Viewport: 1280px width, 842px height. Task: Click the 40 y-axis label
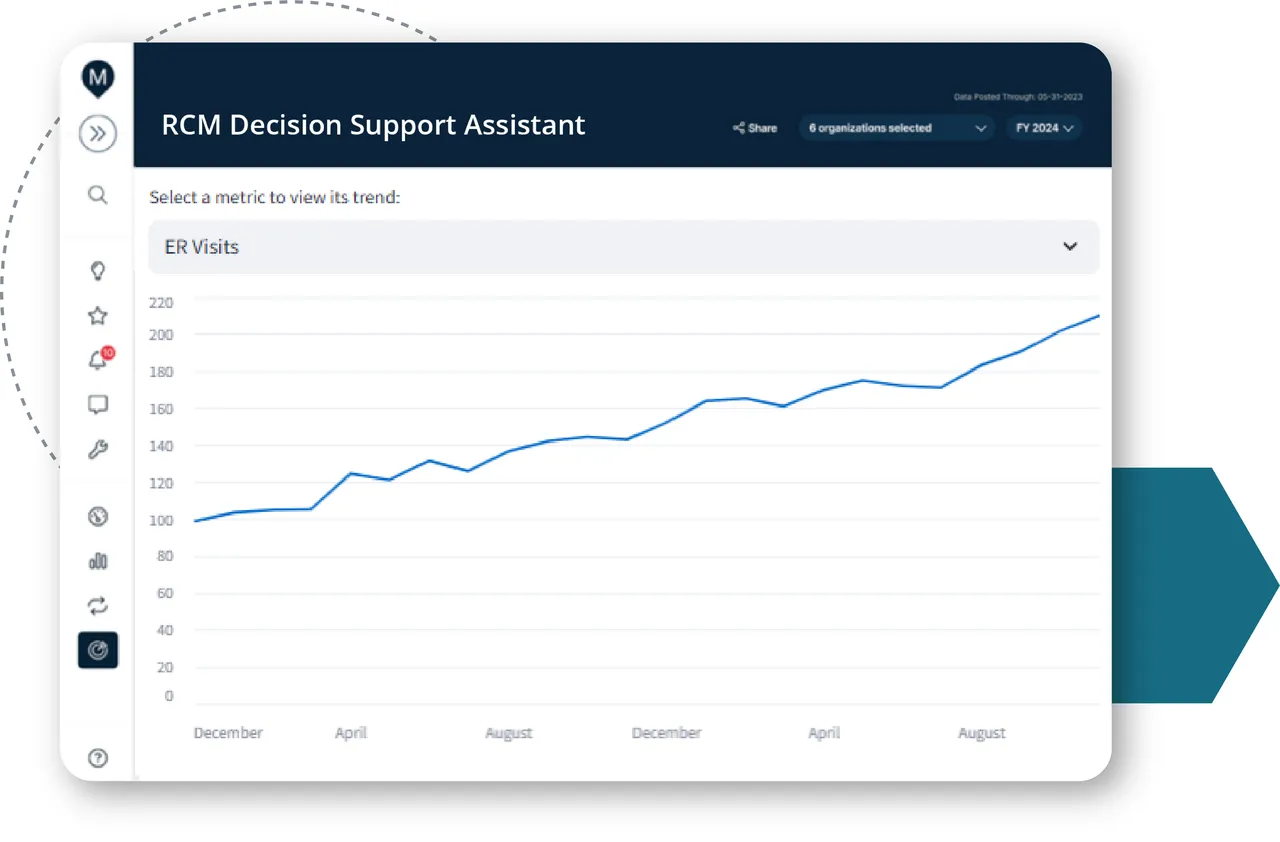(164, 630)
